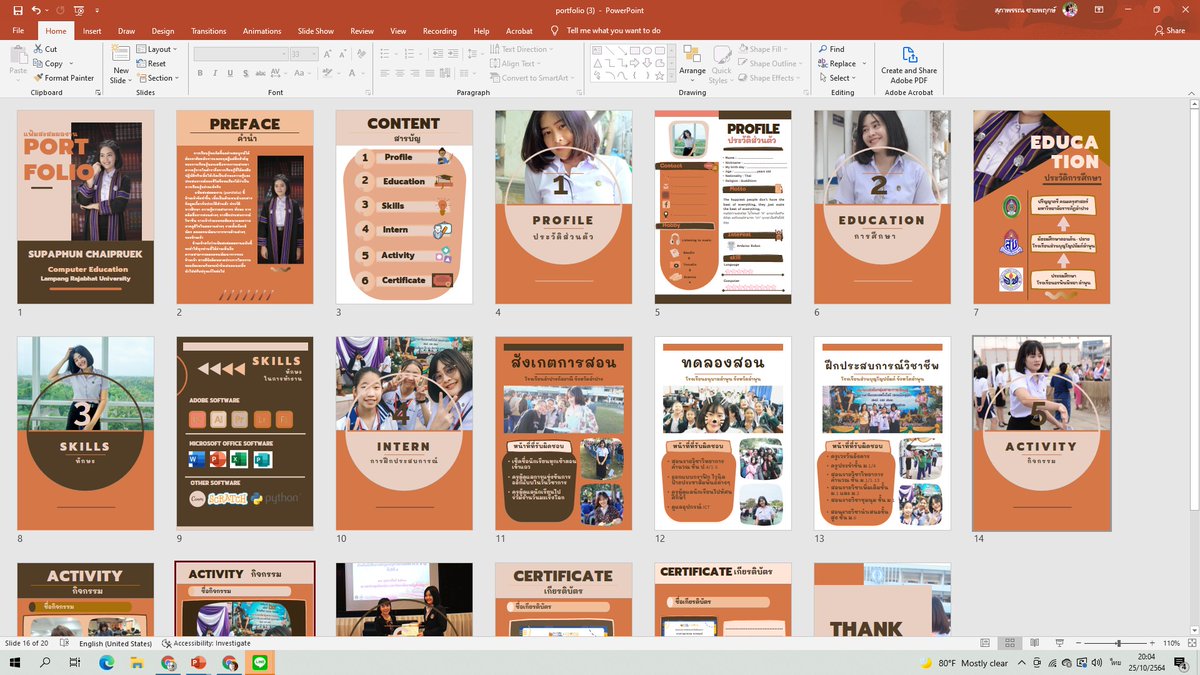Switch to the Insert tab
1200x675 pixels.
[92, 31]
